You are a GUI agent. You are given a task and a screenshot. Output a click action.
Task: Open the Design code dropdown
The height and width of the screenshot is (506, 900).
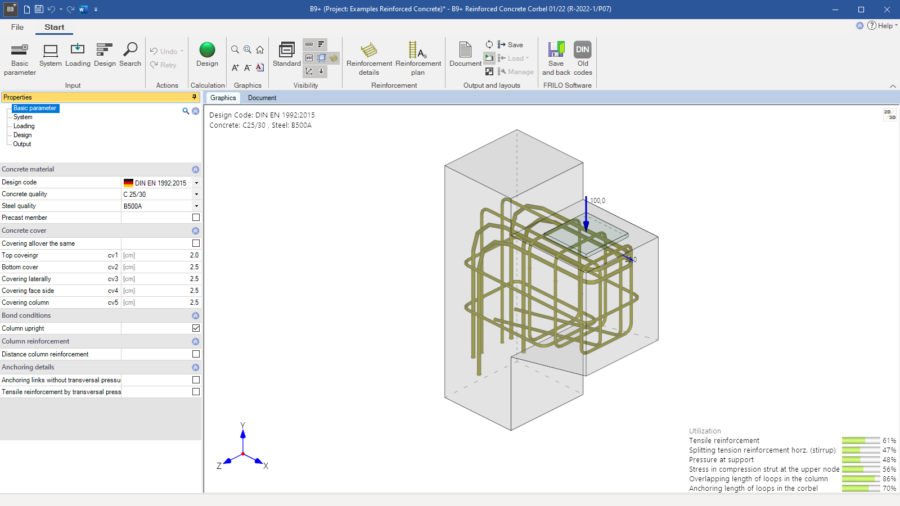196,183
